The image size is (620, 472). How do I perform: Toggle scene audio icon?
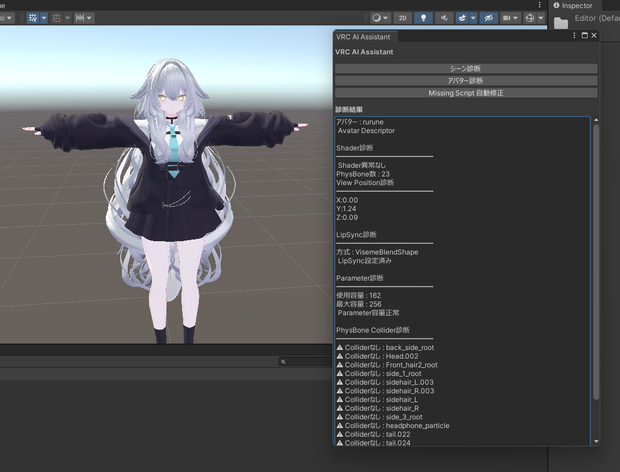[444, 18]
